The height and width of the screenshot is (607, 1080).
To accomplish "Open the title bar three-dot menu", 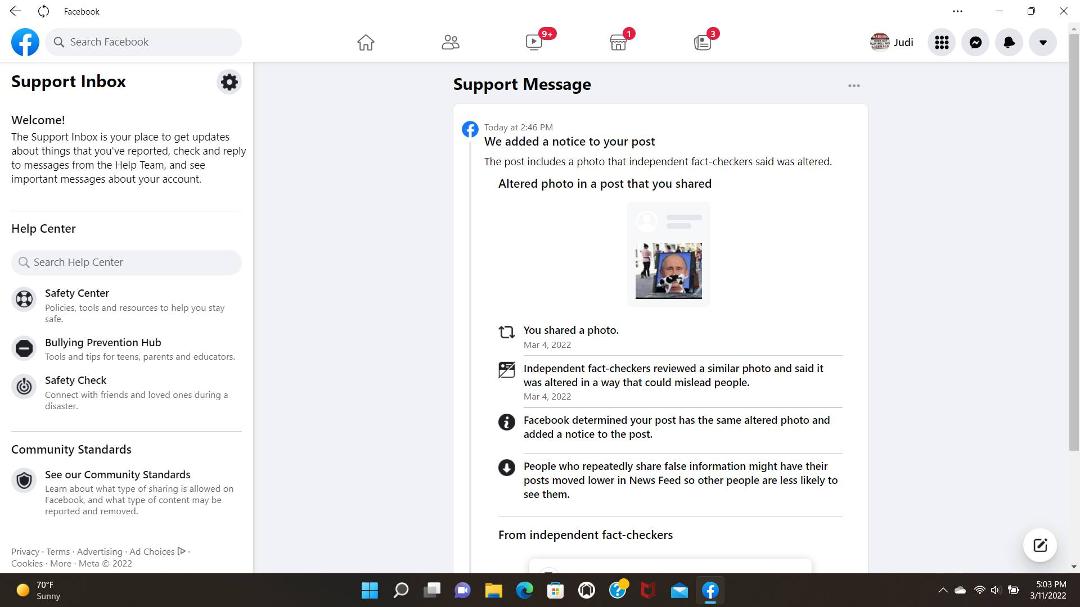I will point(957,11).
